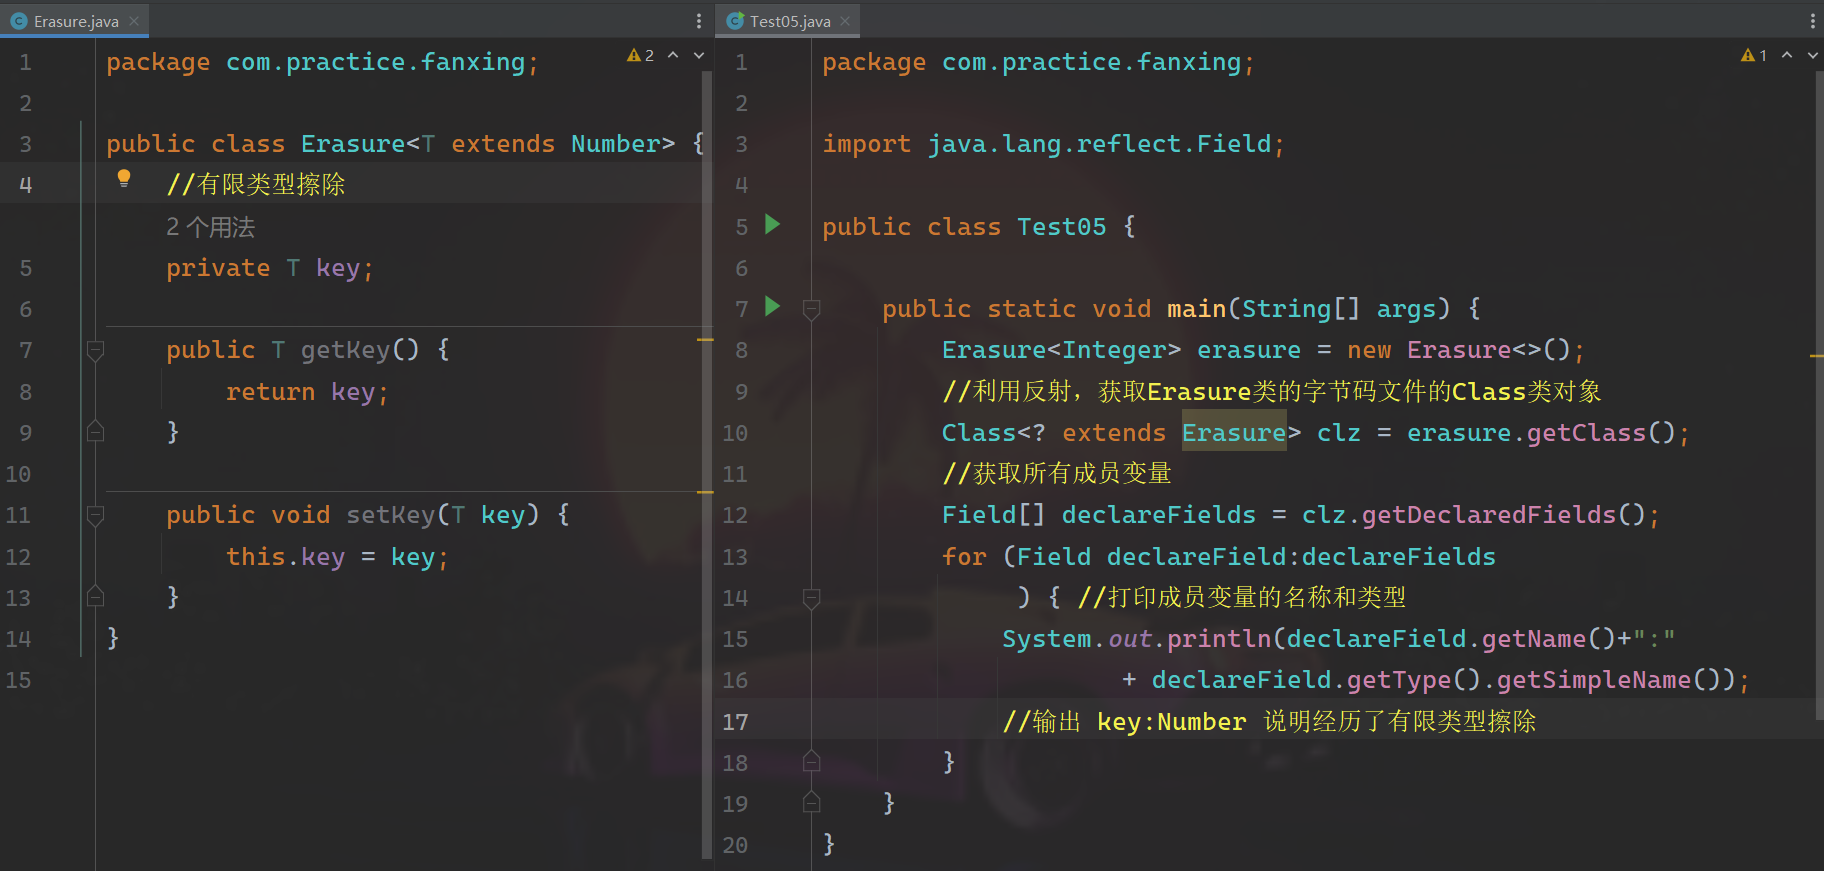
Task: Run the Test05 class from the gutter arrow
Action: point(772,224)
